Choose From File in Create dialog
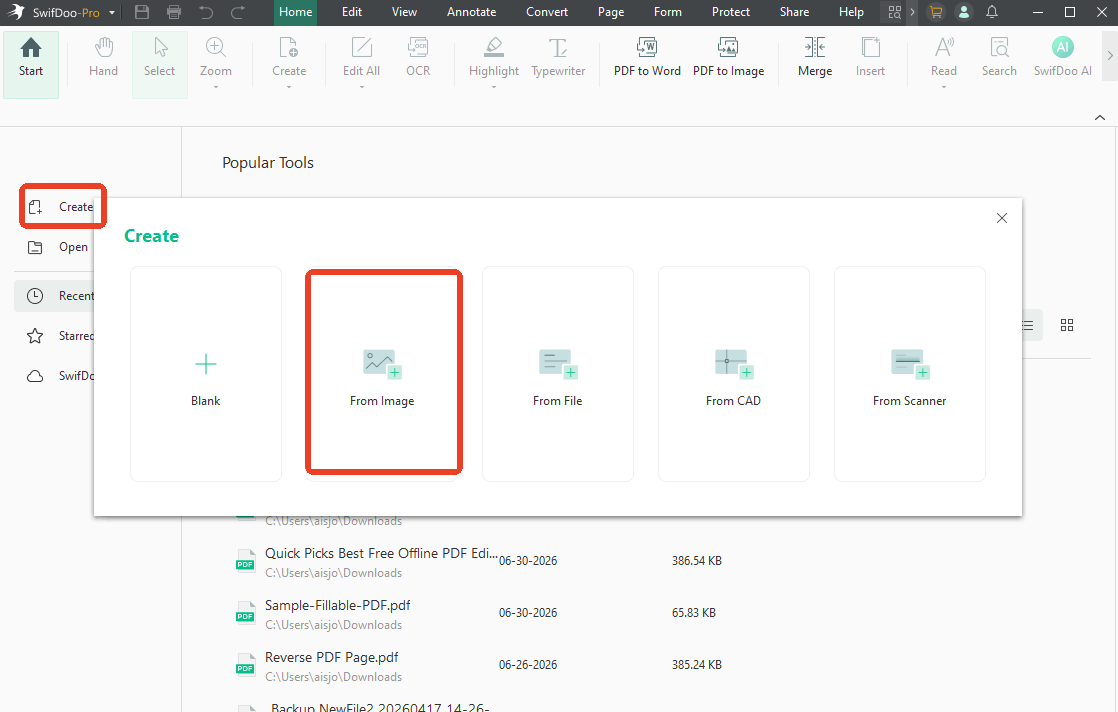 click(x=558, y=374)
